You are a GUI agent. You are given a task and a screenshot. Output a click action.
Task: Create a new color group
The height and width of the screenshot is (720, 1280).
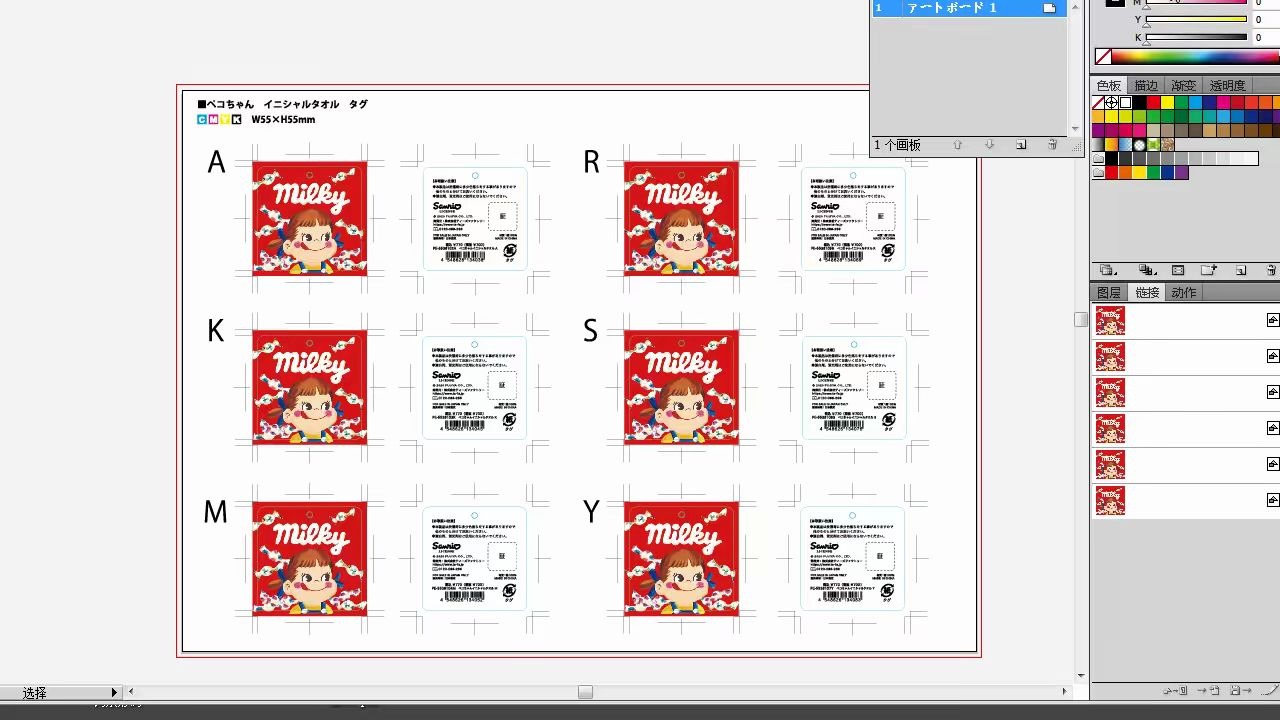pos(1208,270)
